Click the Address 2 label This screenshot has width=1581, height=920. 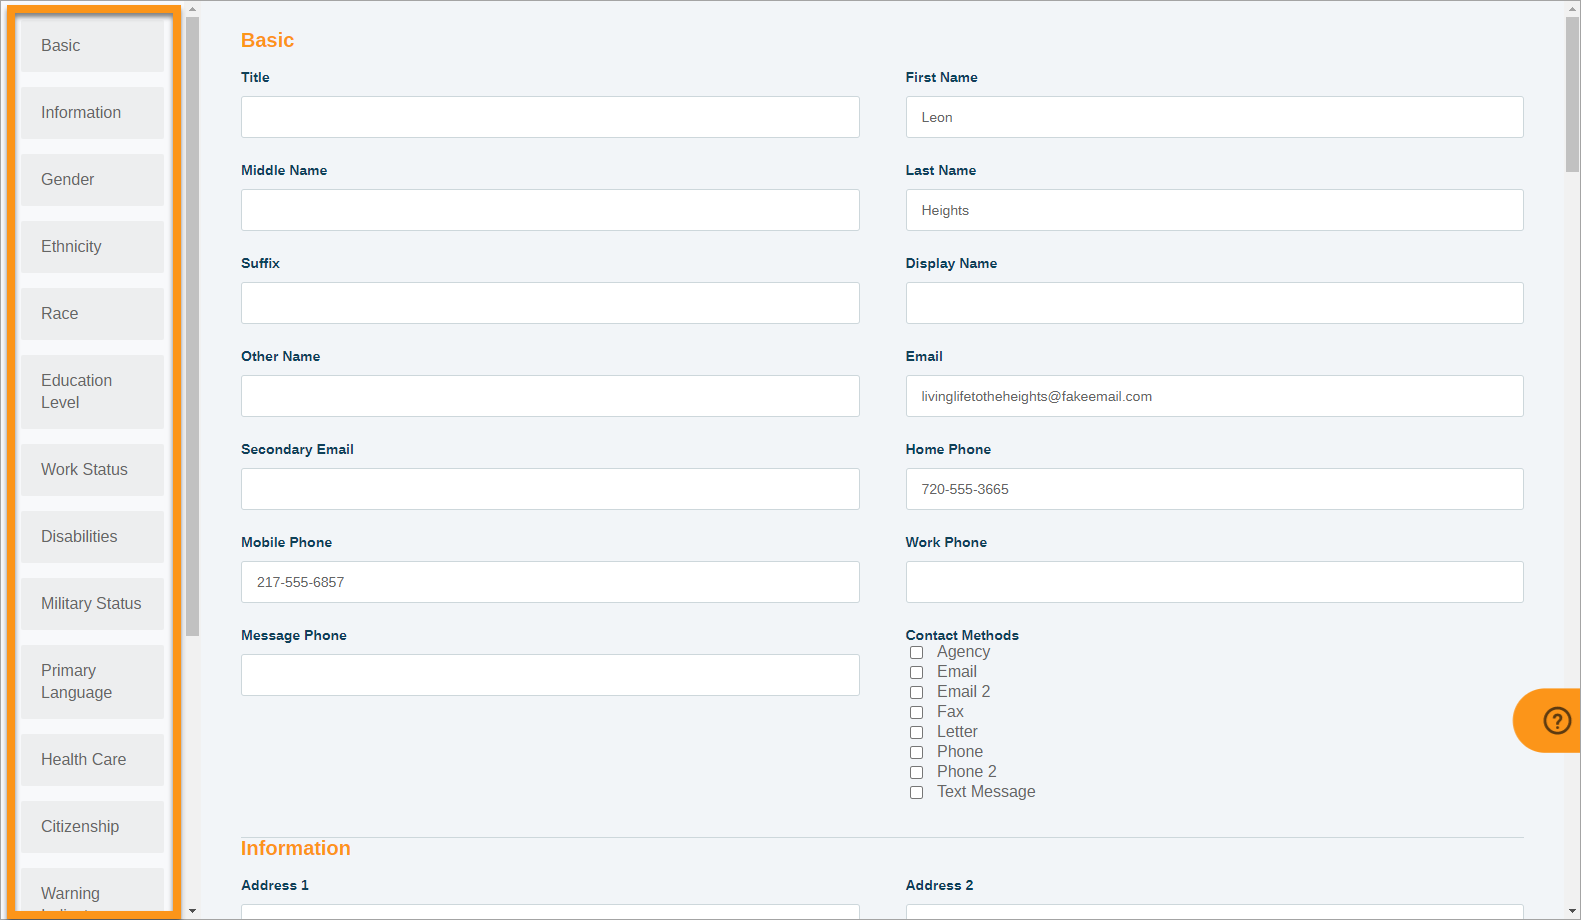tap(939, 885)
